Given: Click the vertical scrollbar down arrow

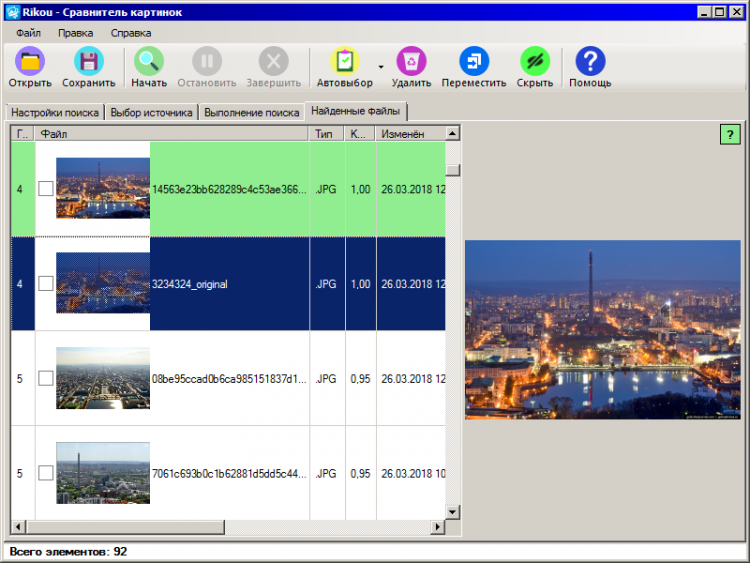Looking at the screenshot, I should (452, 512).
